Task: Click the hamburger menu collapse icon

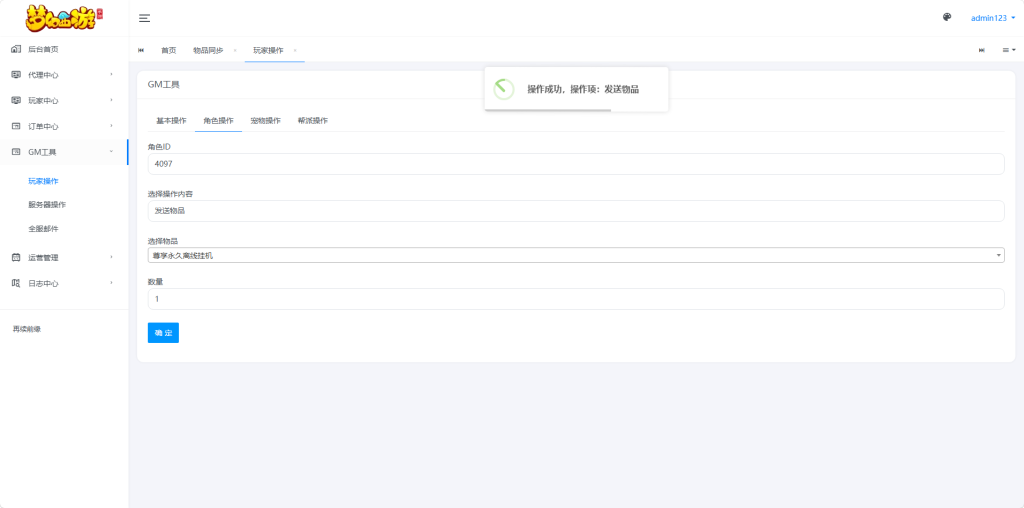Action: pyautogui.click(x=144, y=18)
